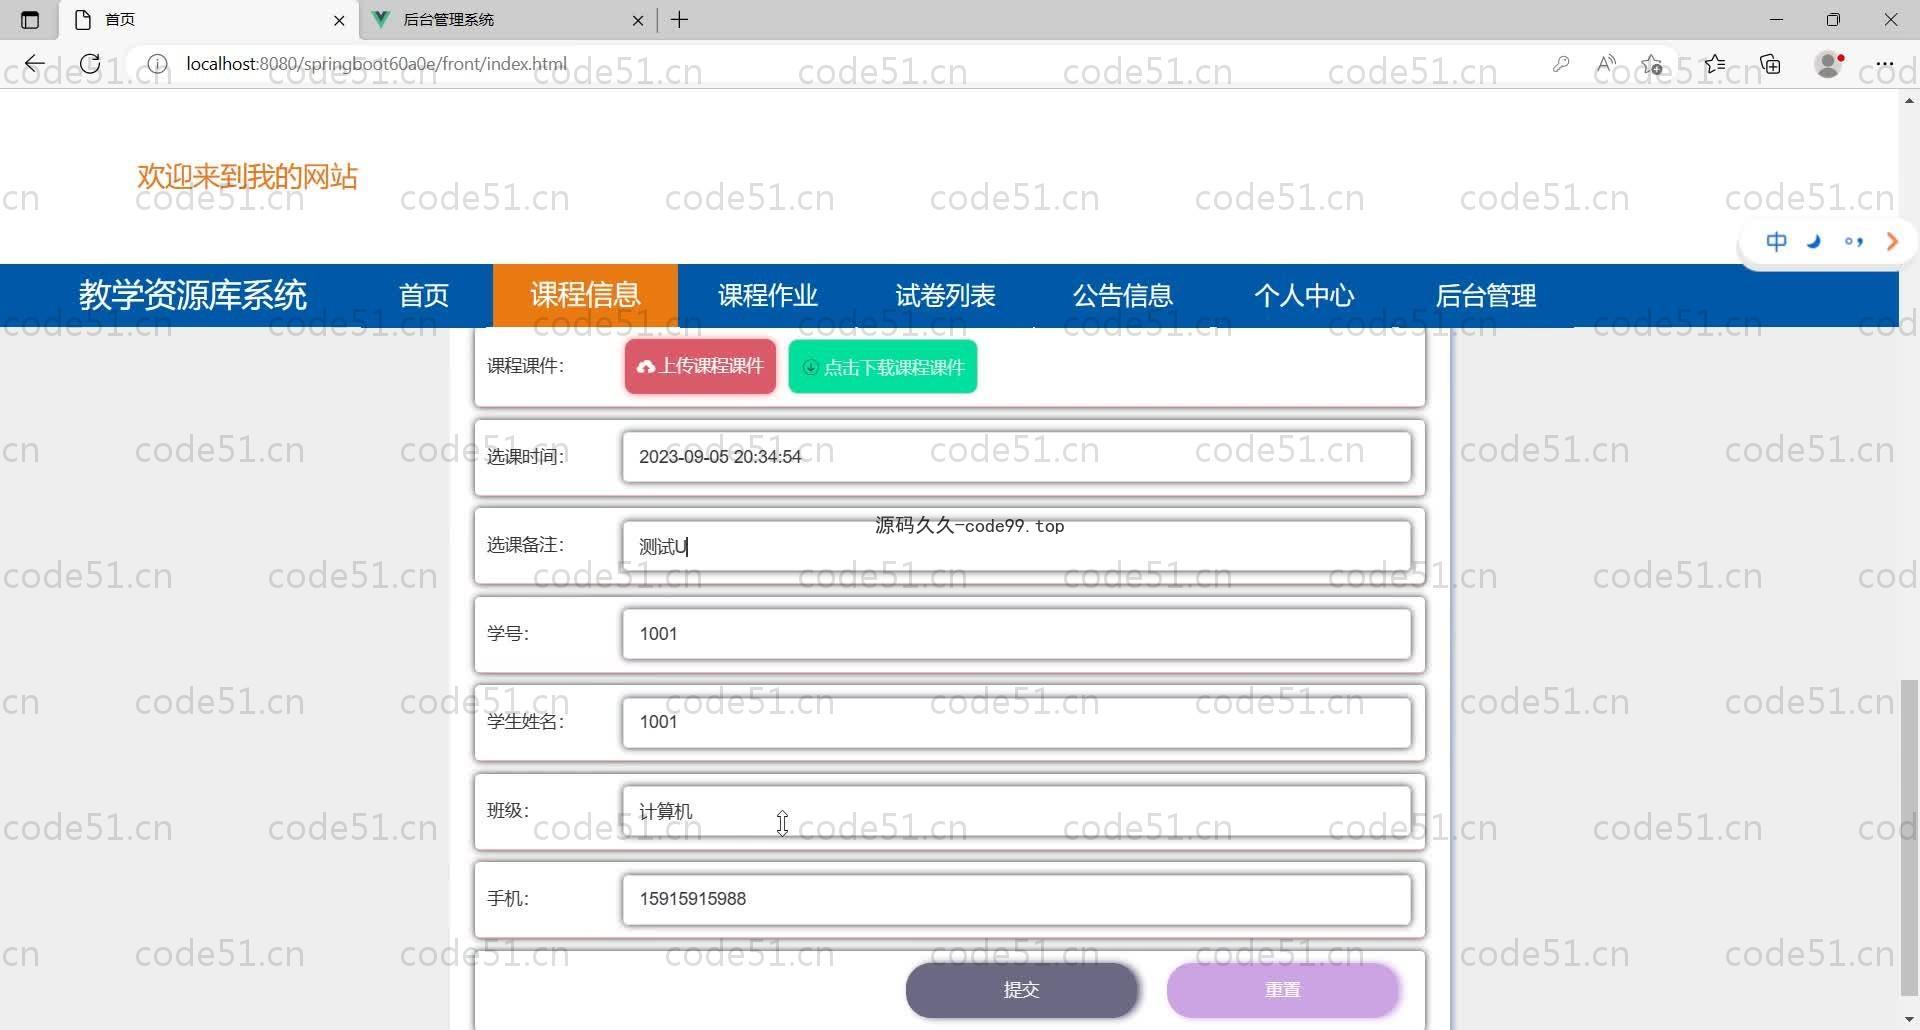Go to 首页 in the navigation bar
1920x1030 pixels.
pyautogui.click(x=424, y=296)
